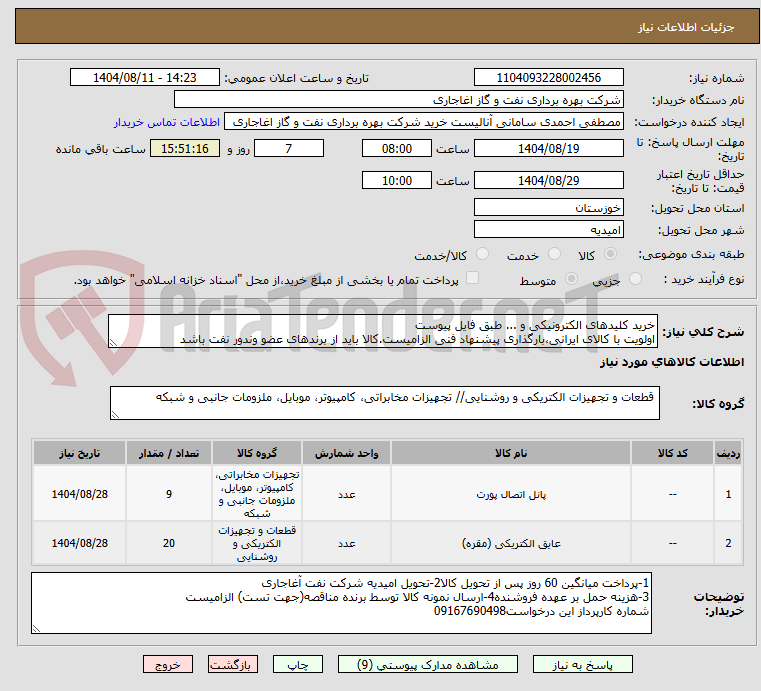The width and height of the screenshot is (761, 691).
Task: Click the requester name field
Action: tap(424, 122)
